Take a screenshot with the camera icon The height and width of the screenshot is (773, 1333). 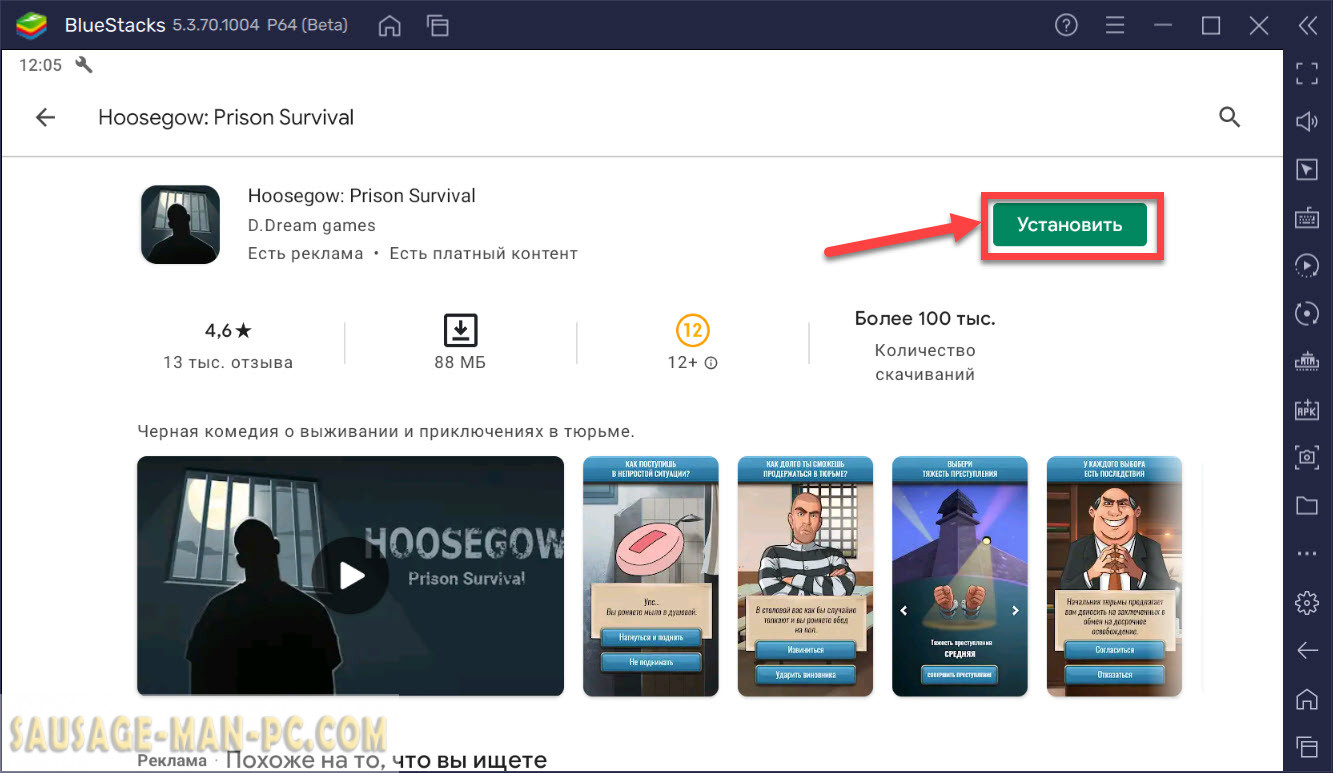tap(1307, 456)
